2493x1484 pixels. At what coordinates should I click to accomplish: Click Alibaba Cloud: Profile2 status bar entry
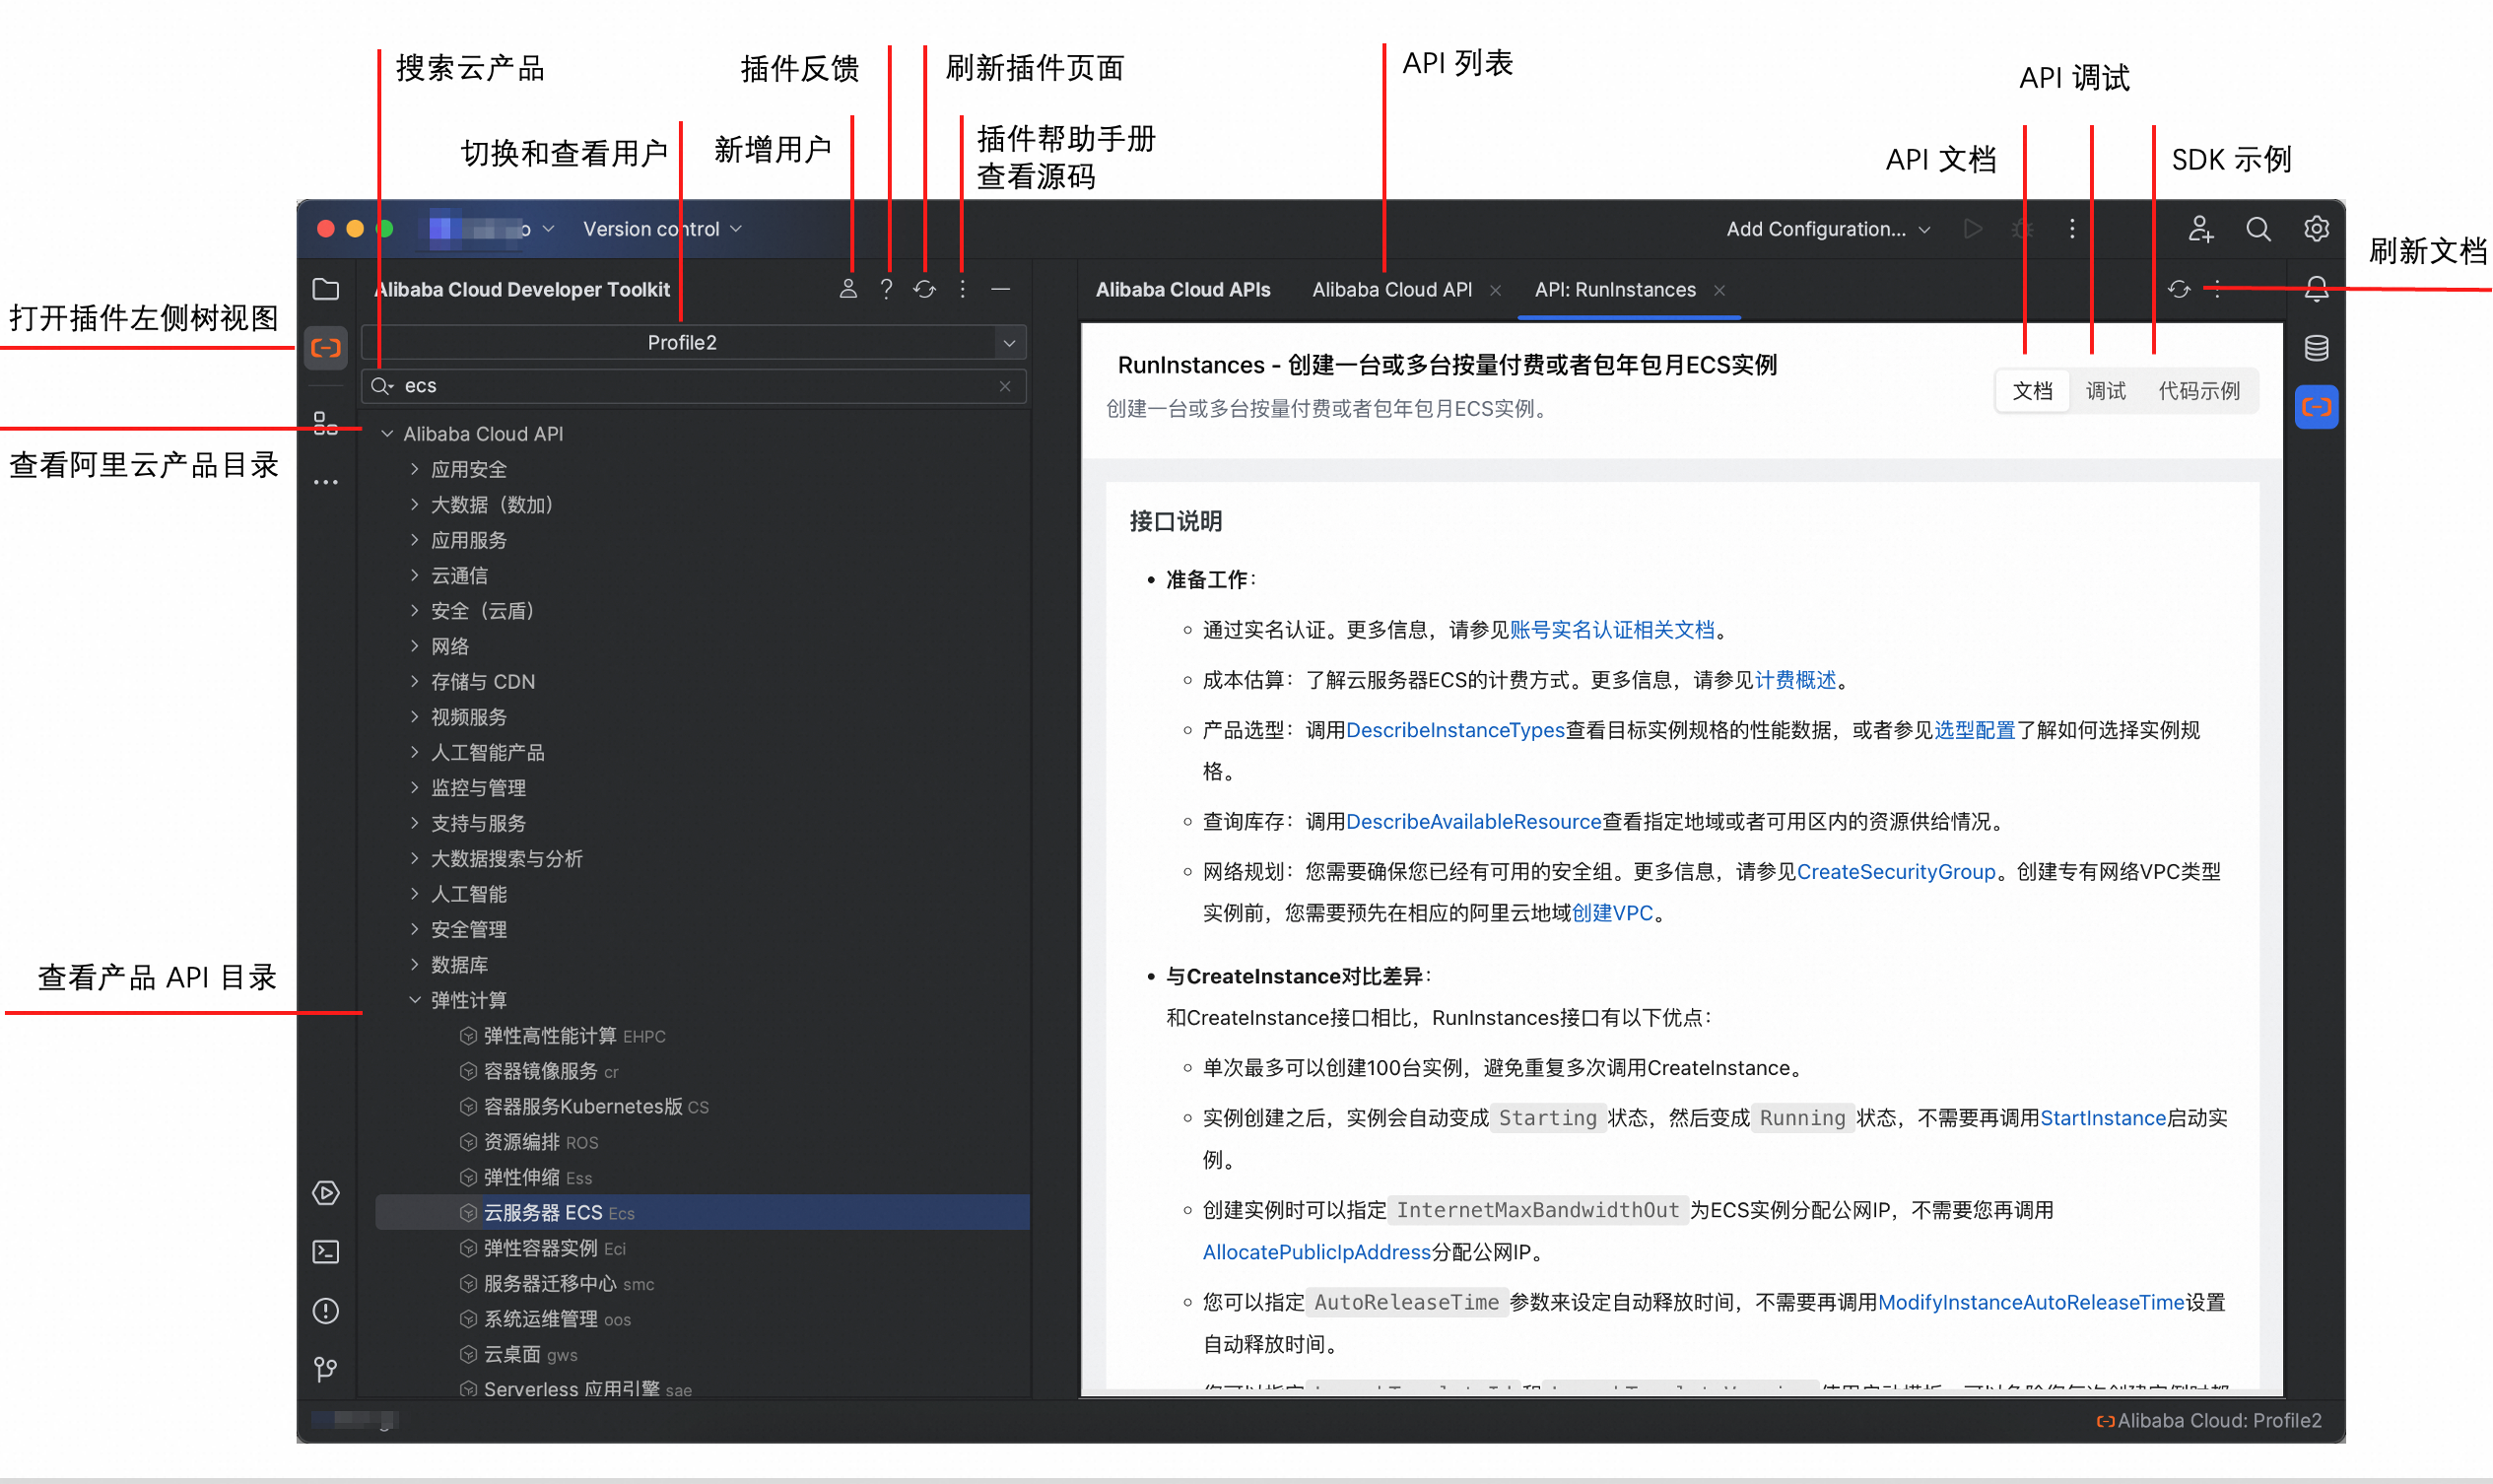point(2208,1421)
